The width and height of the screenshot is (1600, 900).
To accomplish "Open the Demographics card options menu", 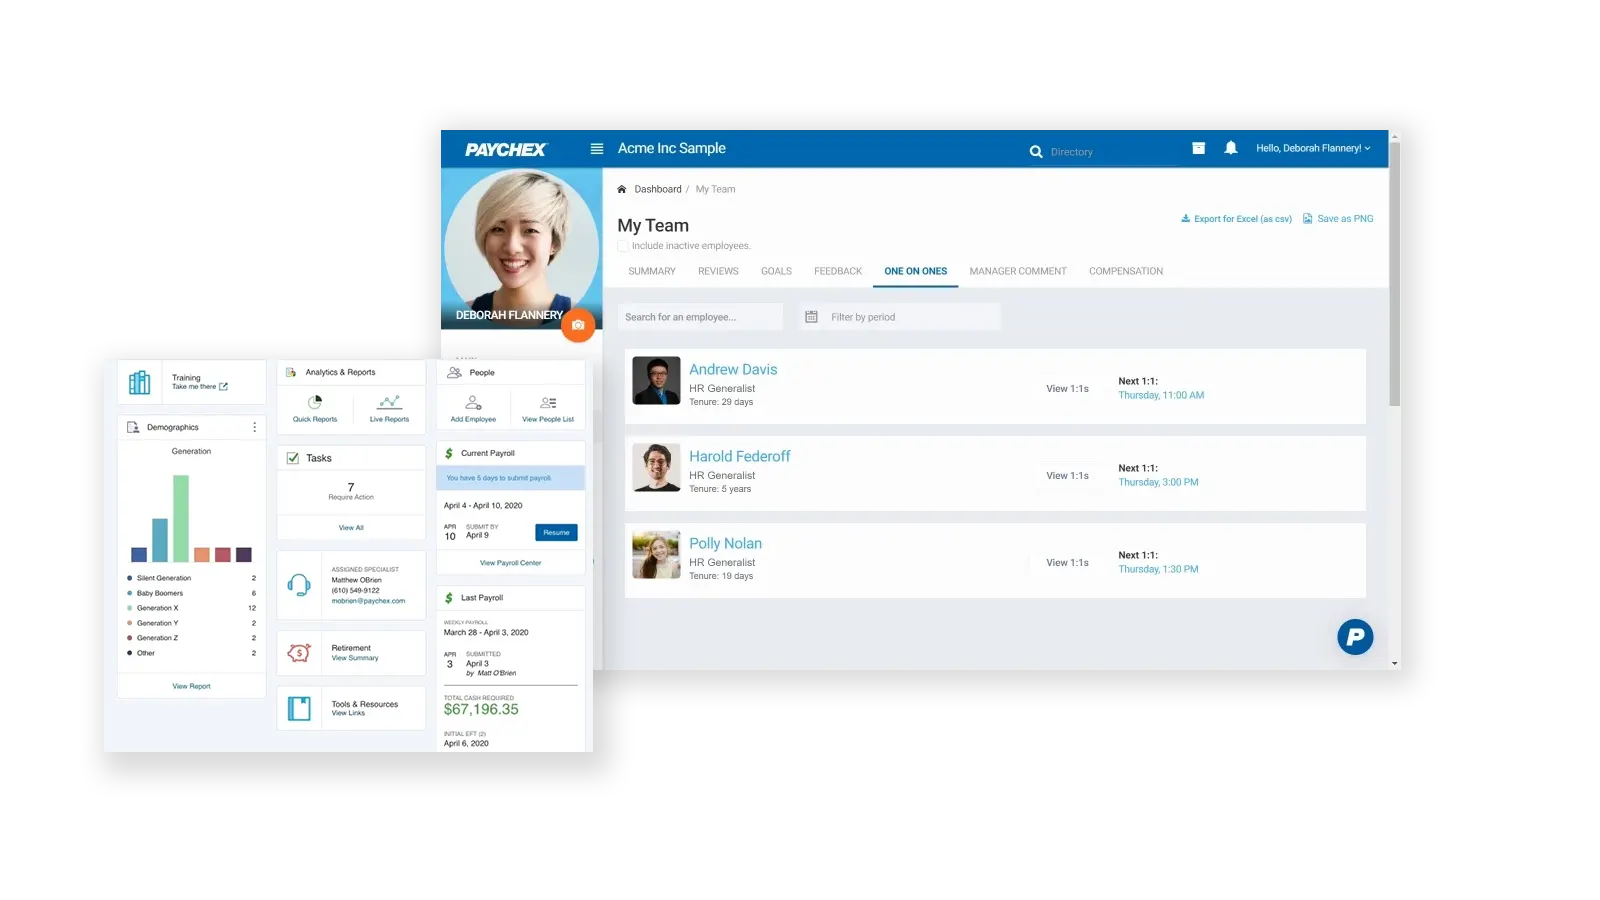I will tap(254, 427).
